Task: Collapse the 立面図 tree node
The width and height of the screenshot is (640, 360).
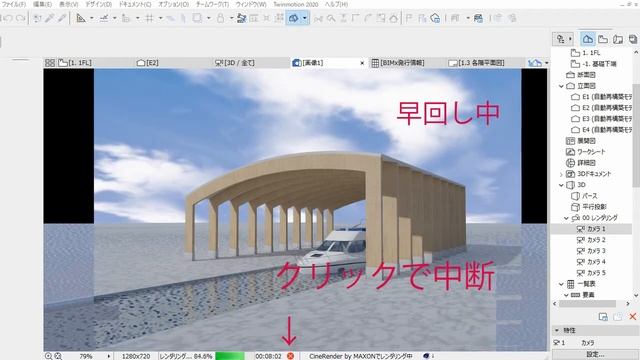Action: tap(562, 86)
